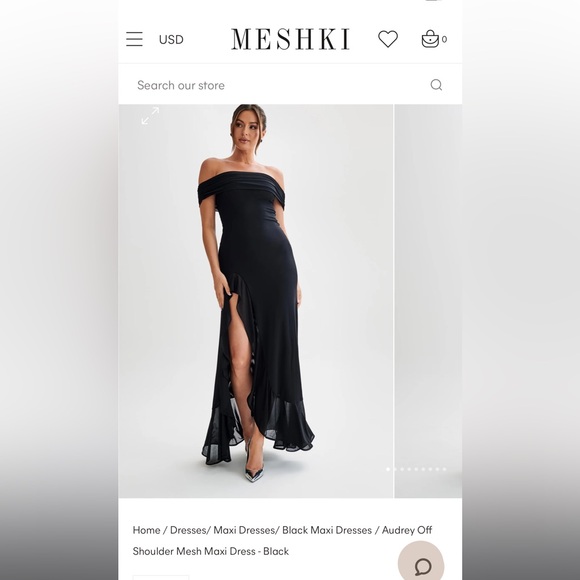Image resolution: width=580 pixels, height=580 pixels.
Task: Open the shopping bag cart
Action: [x=430, y=39]
